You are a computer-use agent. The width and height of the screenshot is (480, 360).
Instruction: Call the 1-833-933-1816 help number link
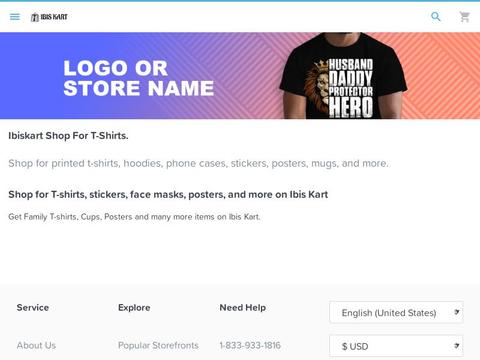click(250, 345)
